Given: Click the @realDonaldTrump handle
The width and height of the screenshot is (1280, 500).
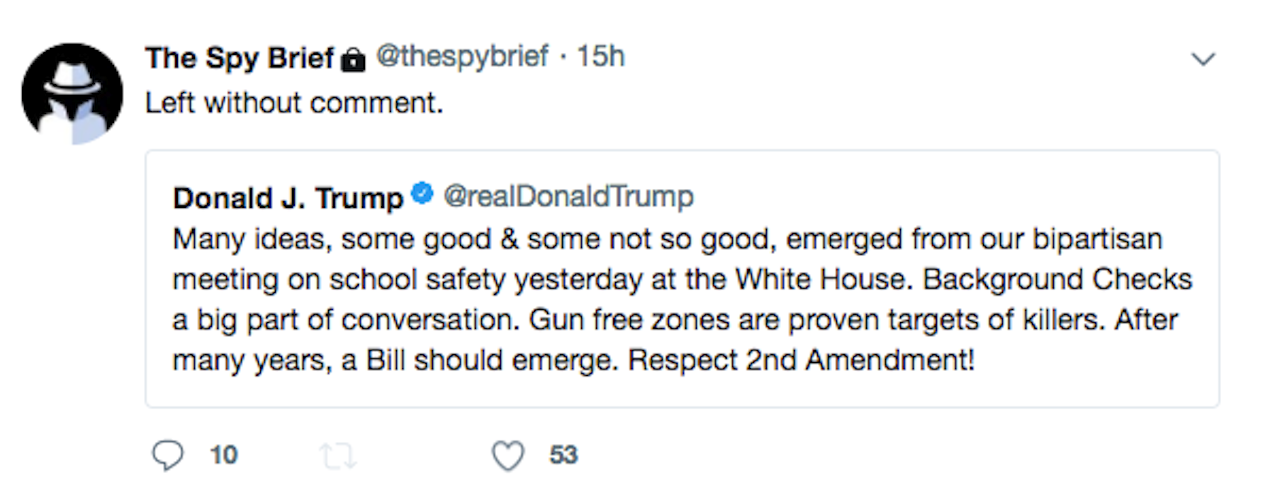Looking at the screenshot, I should [567, 197].
